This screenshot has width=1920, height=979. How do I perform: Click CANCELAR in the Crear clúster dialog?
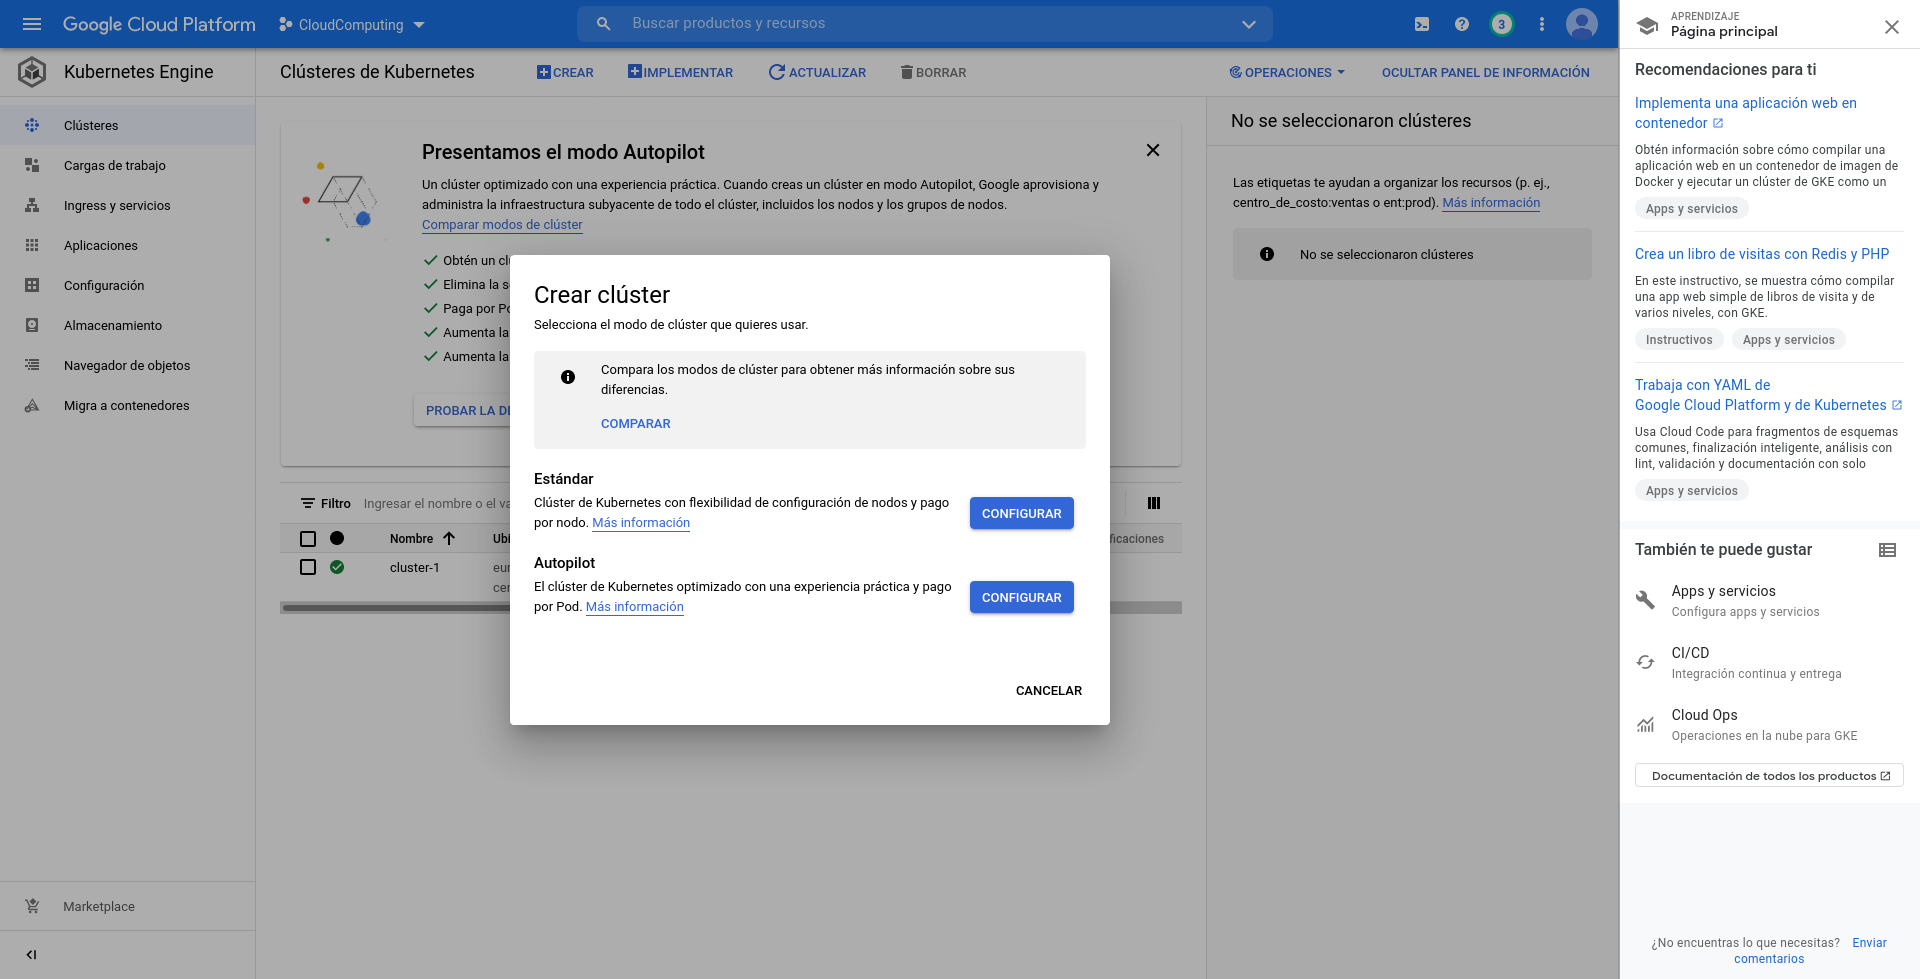point(1048,691)
